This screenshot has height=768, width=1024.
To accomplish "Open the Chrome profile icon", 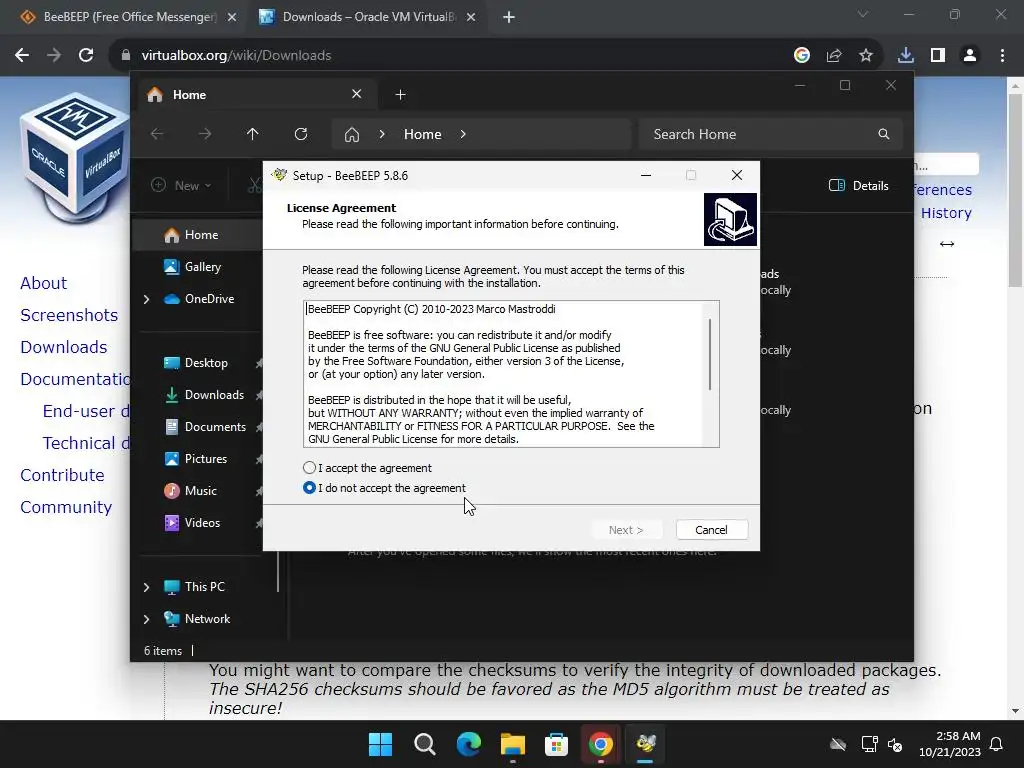I will pyautogui.click(x=970, y=56).
